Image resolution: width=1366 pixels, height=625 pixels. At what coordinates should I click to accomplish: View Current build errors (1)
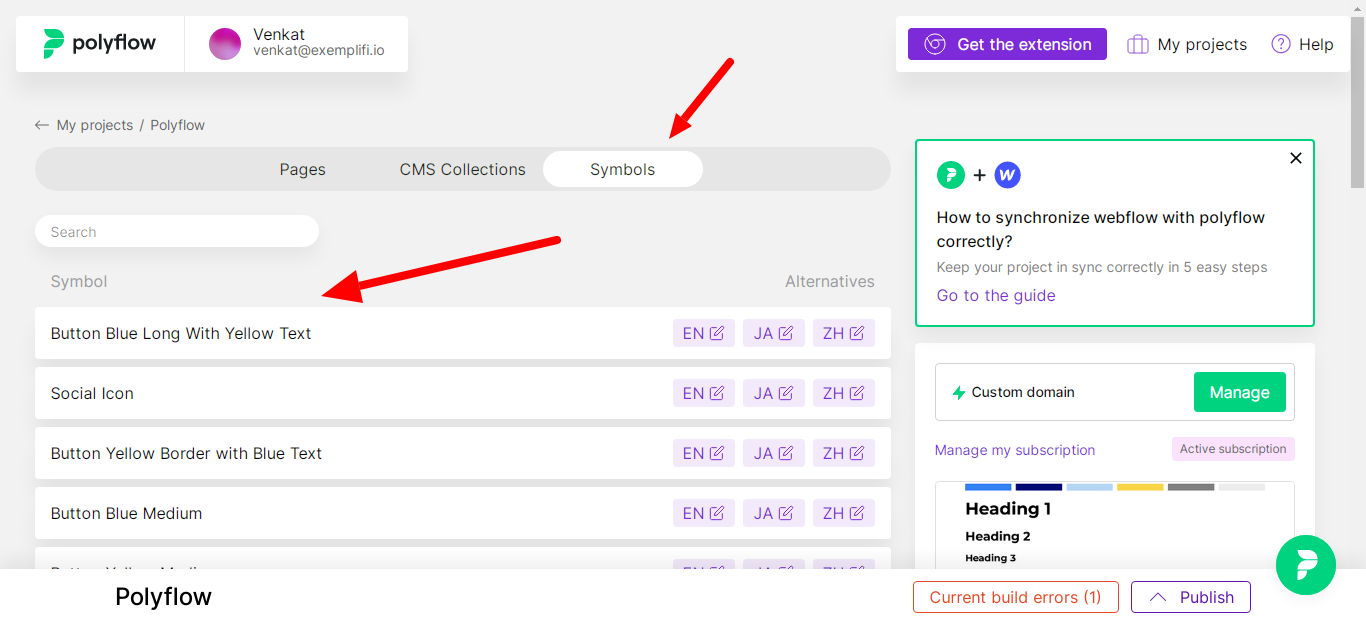(x=1016, y=597)
